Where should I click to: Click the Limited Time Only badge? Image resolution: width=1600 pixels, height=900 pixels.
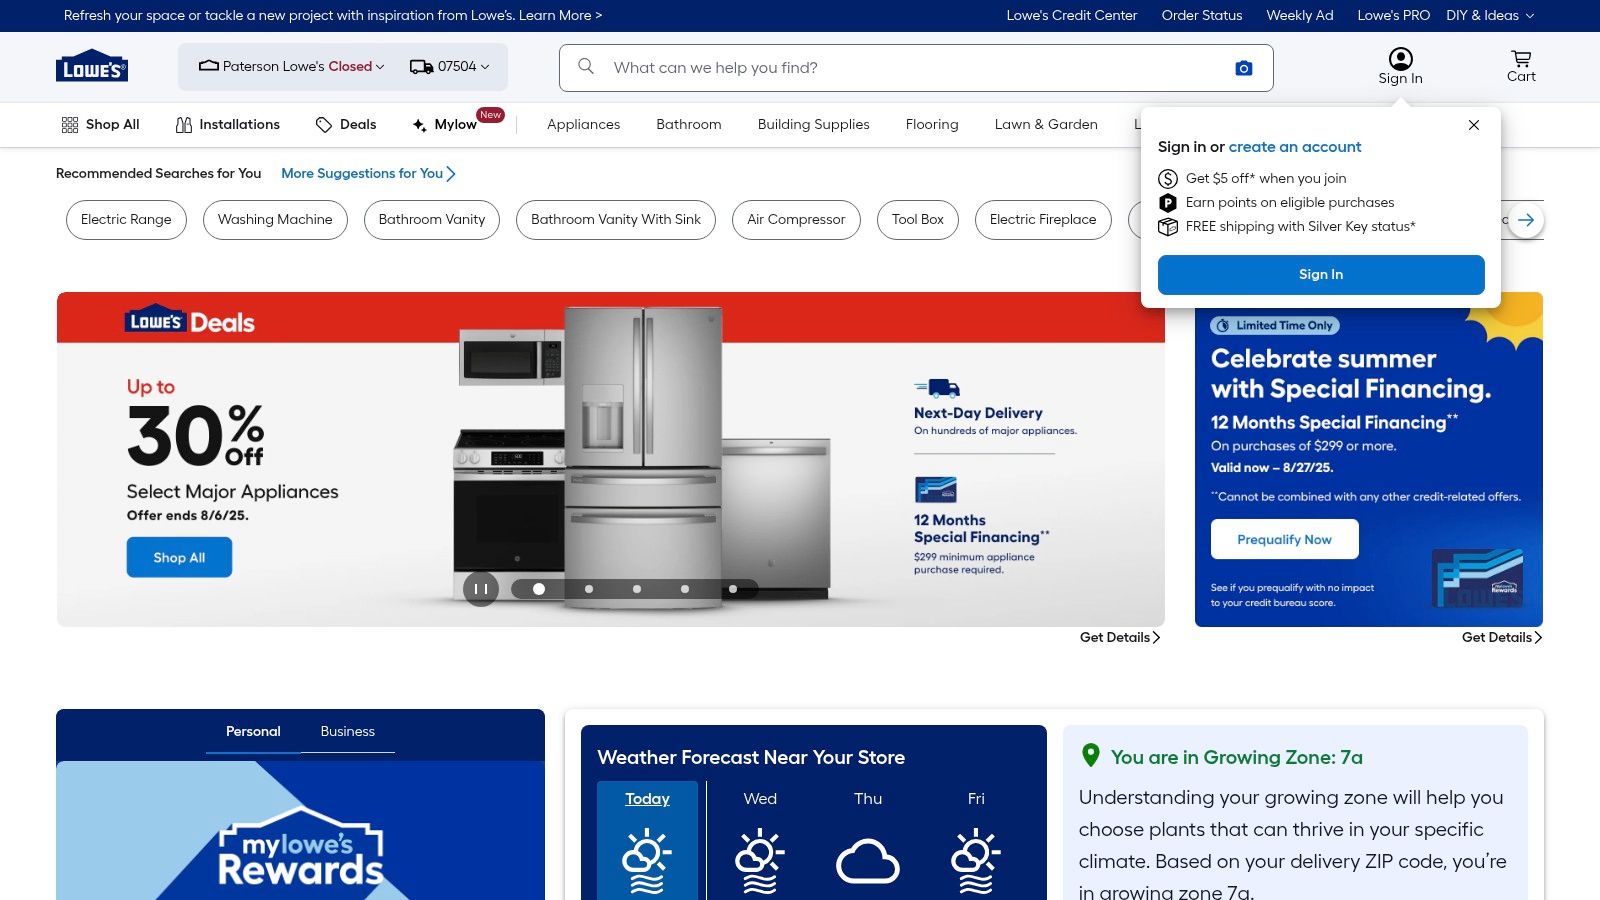coord(1275,325)
